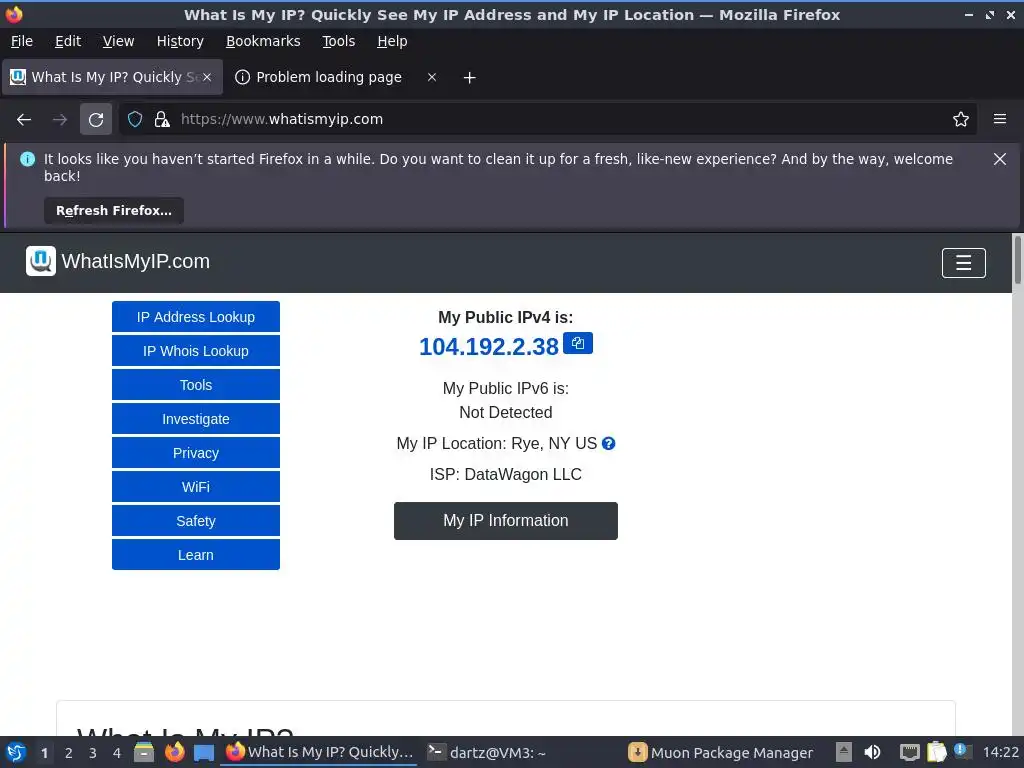This screenshot has height=768, width=1024.
Task: Show site security info via padlock icon
Action: click(x=162, y=120)
